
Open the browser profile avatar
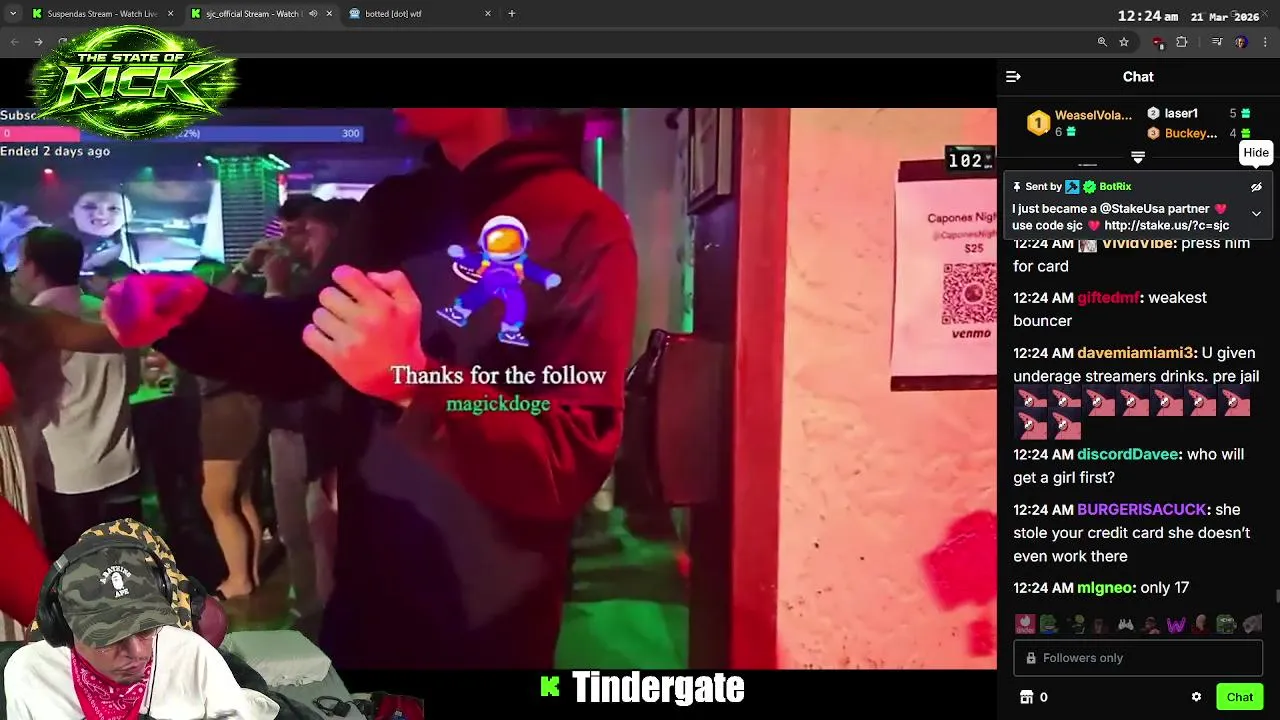pos(1241,42)
